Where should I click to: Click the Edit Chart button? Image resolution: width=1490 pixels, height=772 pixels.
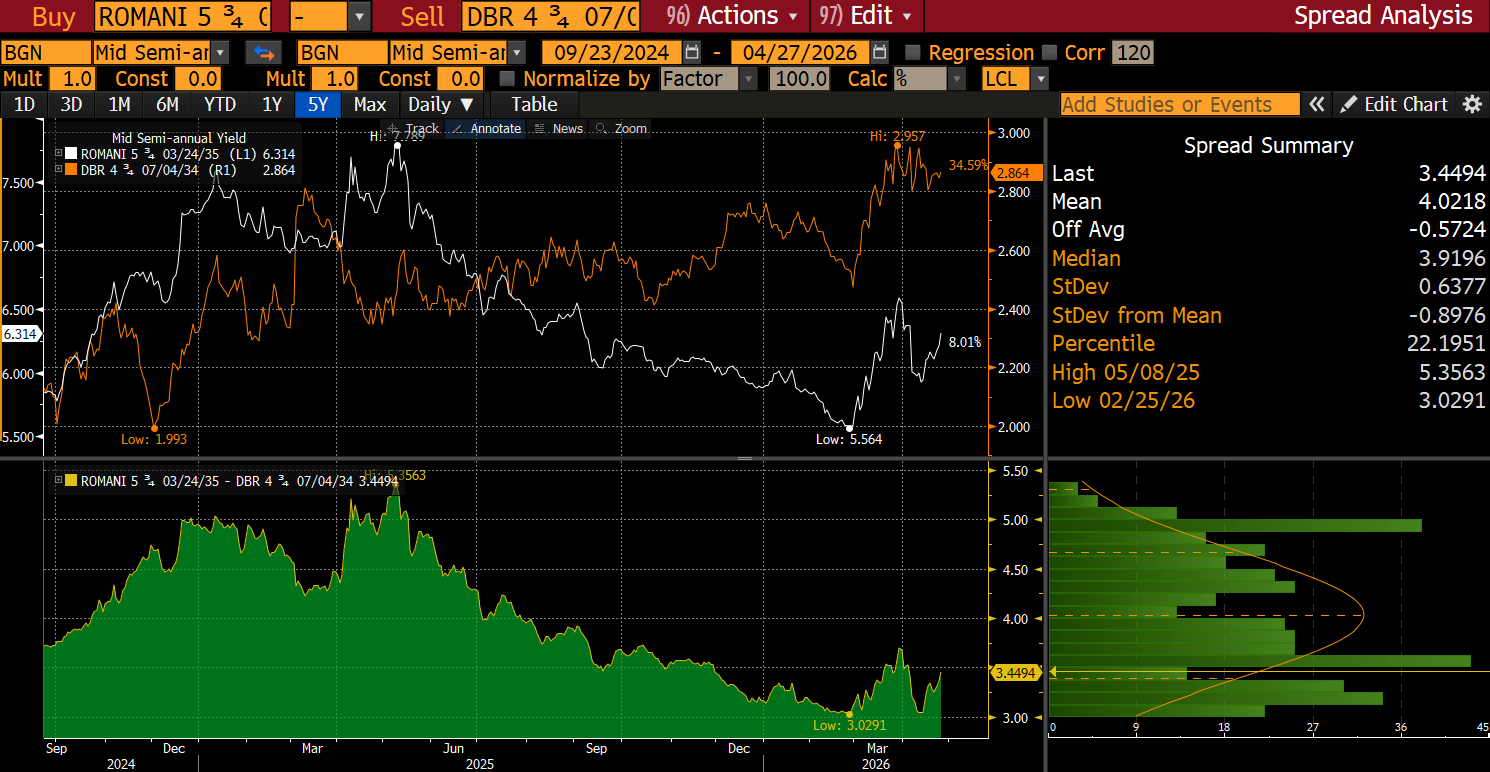(1394, 105)
